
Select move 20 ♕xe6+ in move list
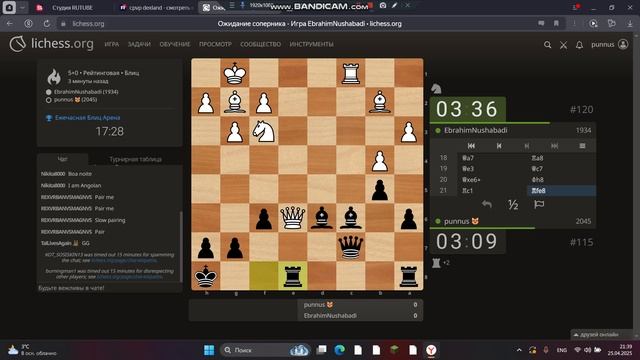coord(492,180)
